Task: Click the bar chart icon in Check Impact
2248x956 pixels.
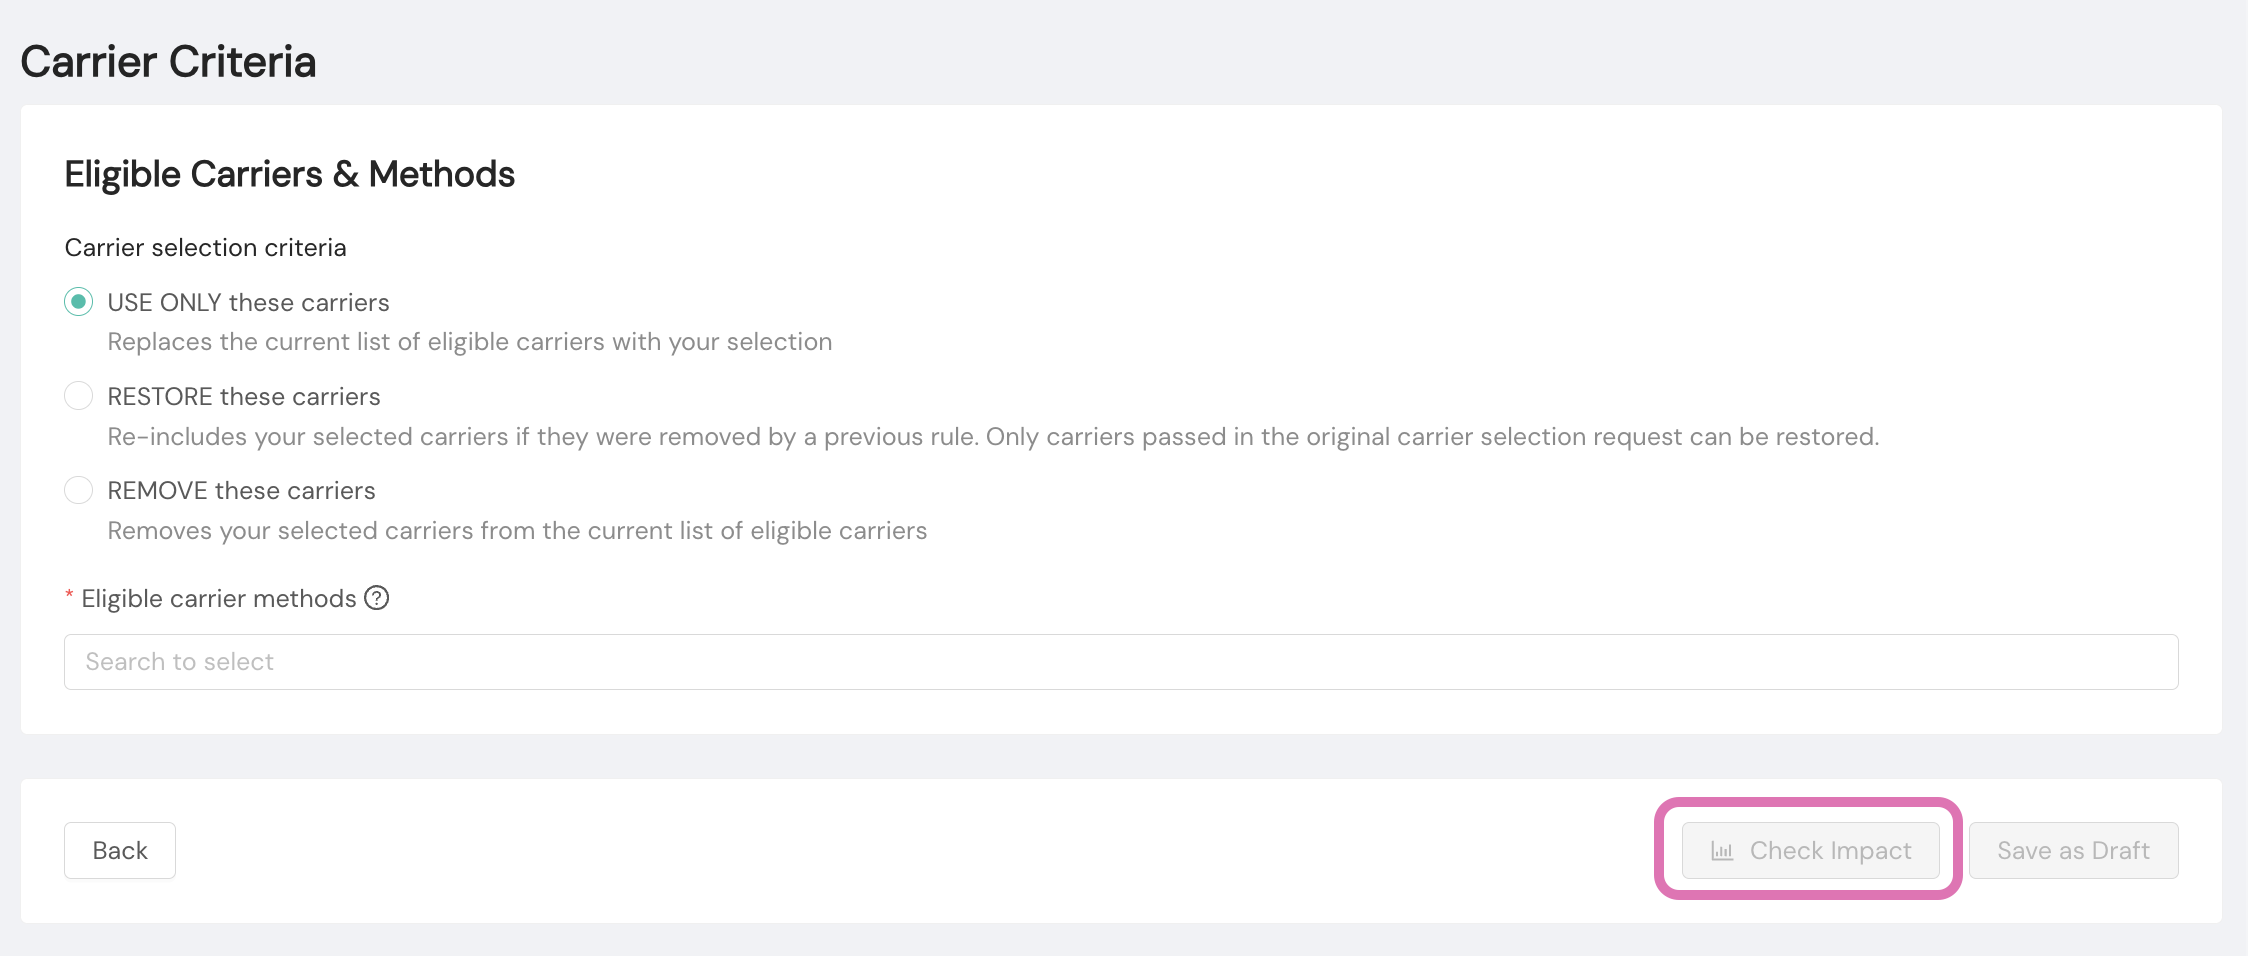Action: click(x=1722, y=851)
